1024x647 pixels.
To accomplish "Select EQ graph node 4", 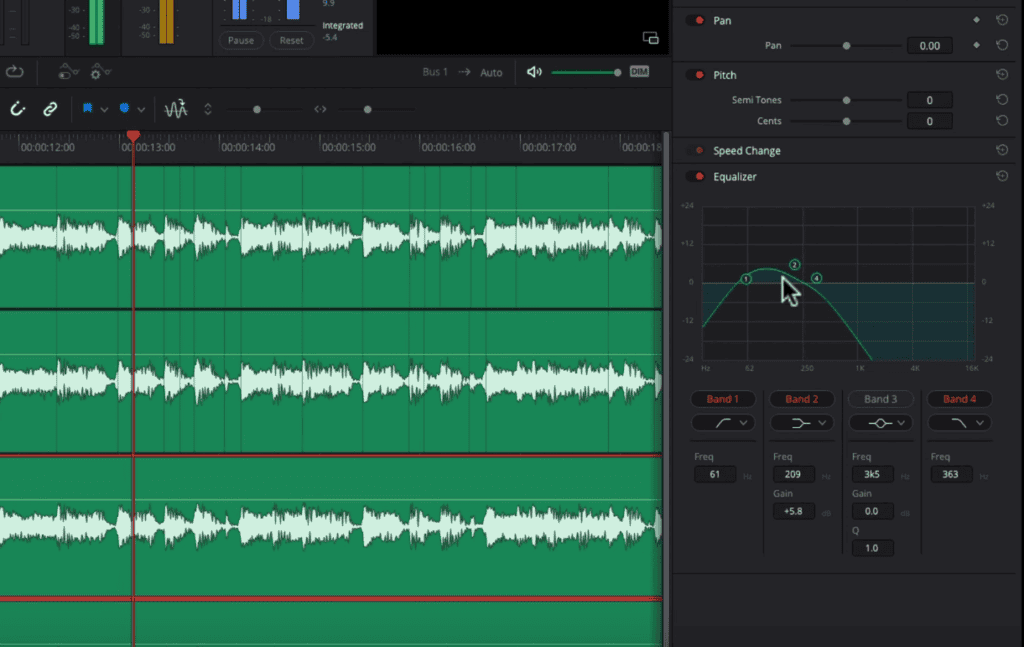I will [x=816, y=278].
